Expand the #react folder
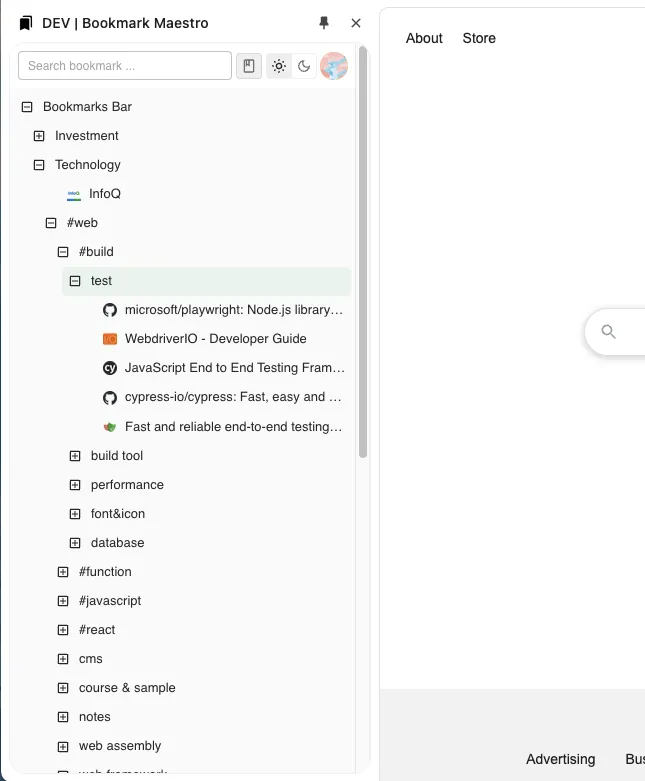 [x=63, y=630]
